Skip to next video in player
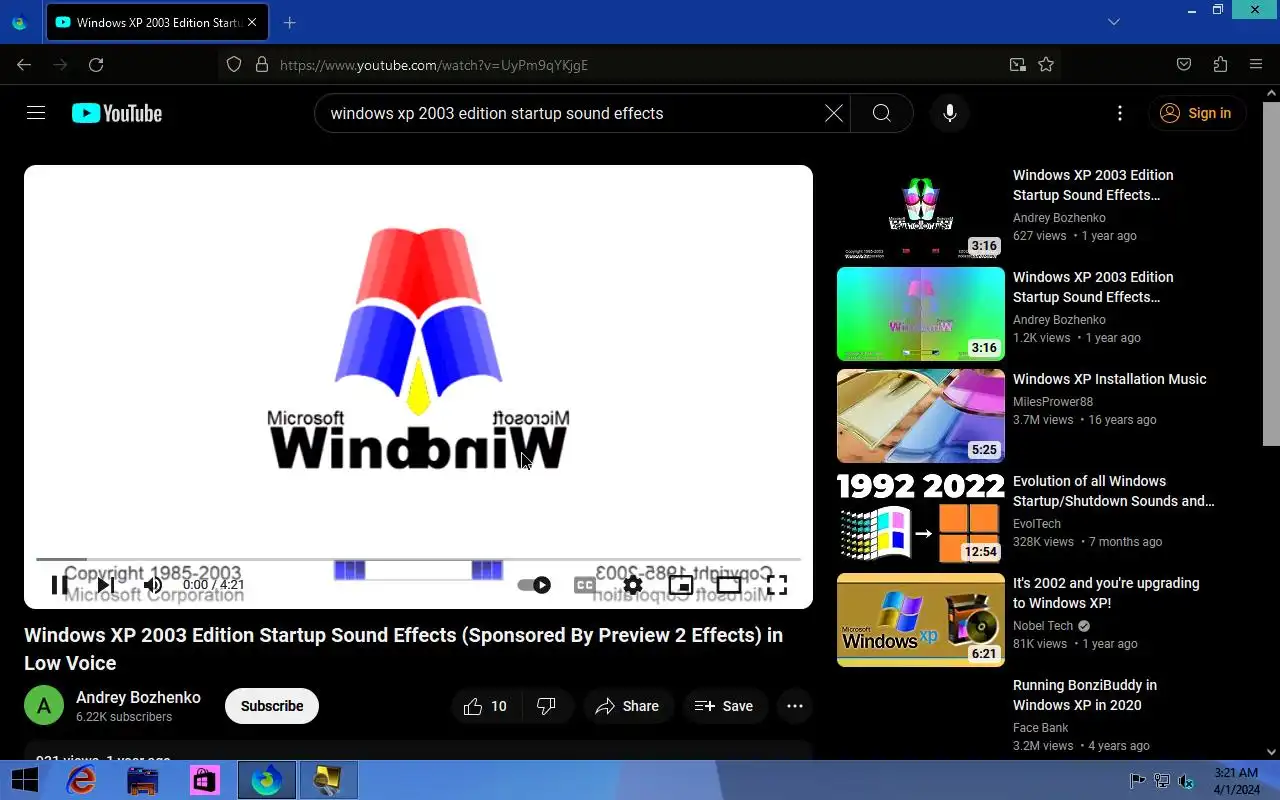The width and height of the screenshot is (1280, 800). point(106,585)
